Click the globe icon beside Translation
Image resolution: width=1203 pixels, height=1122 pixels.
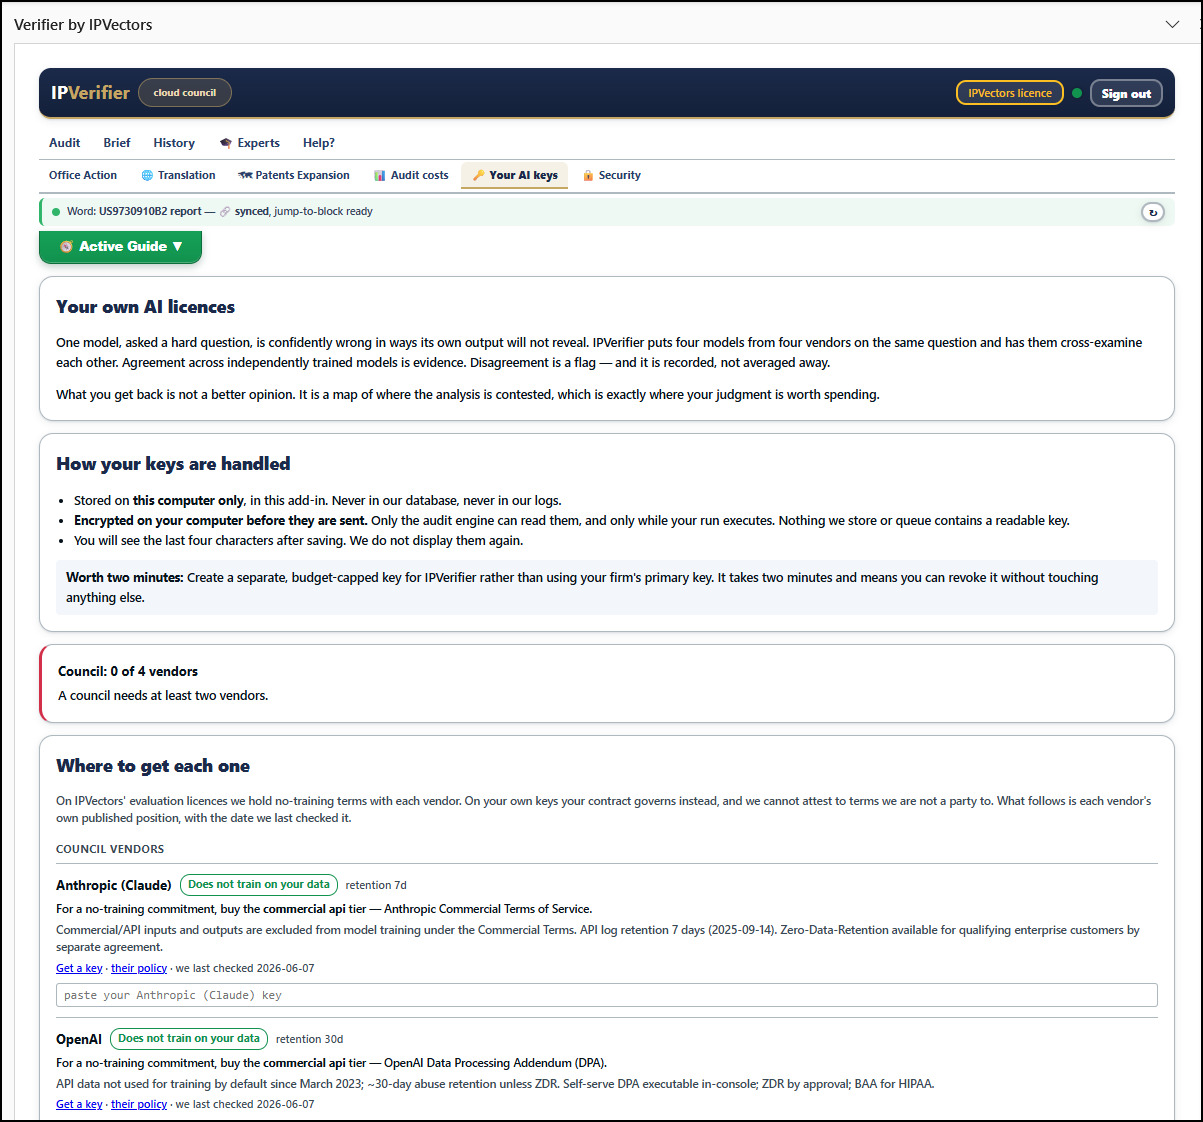pos(147,175)
